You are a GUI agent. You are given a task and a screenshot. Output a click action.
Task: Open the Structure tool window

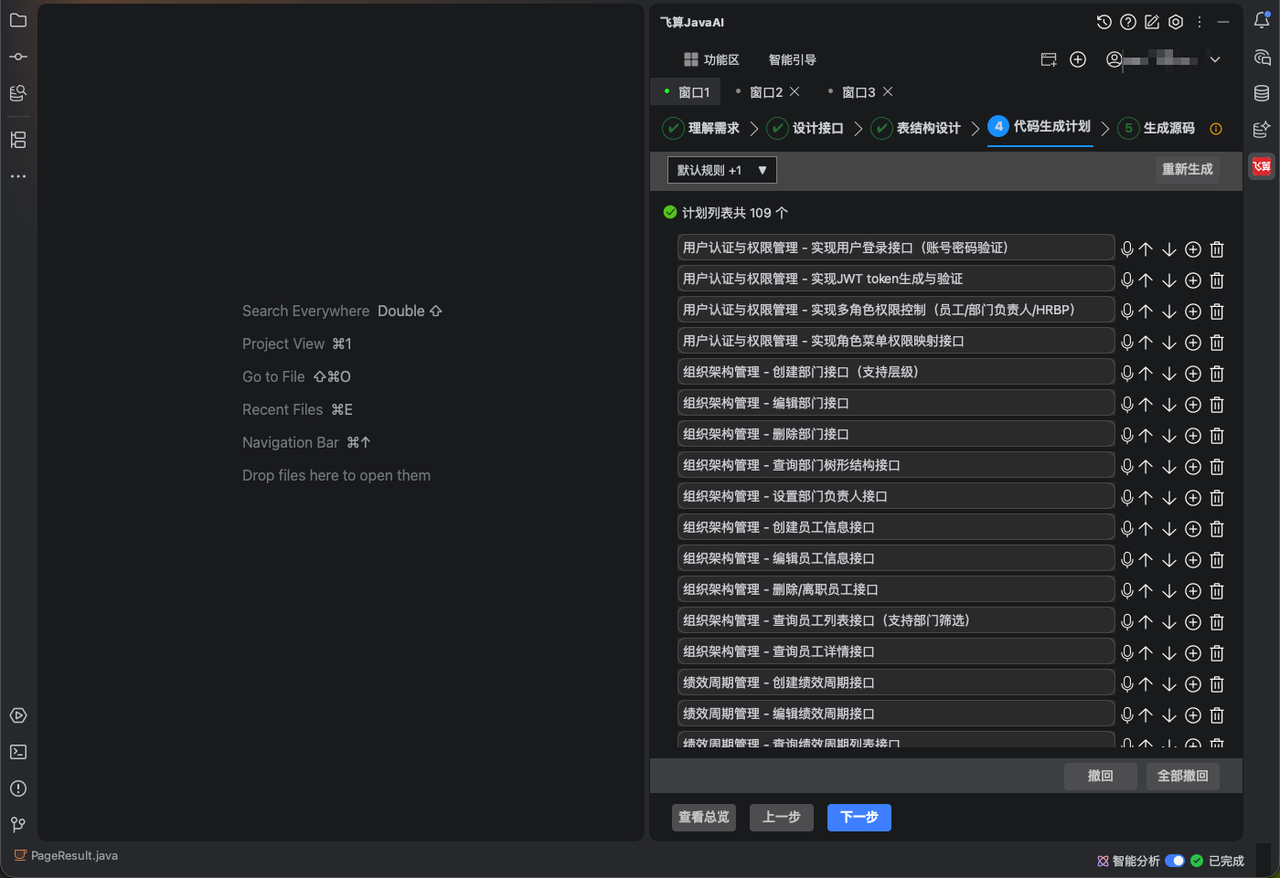point(18,140)
